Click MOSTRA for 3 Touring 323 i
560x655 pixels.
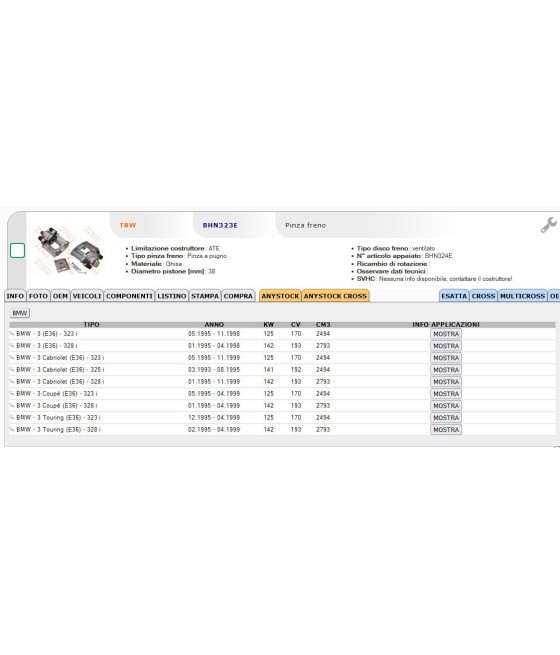click(x=446, y=418)
